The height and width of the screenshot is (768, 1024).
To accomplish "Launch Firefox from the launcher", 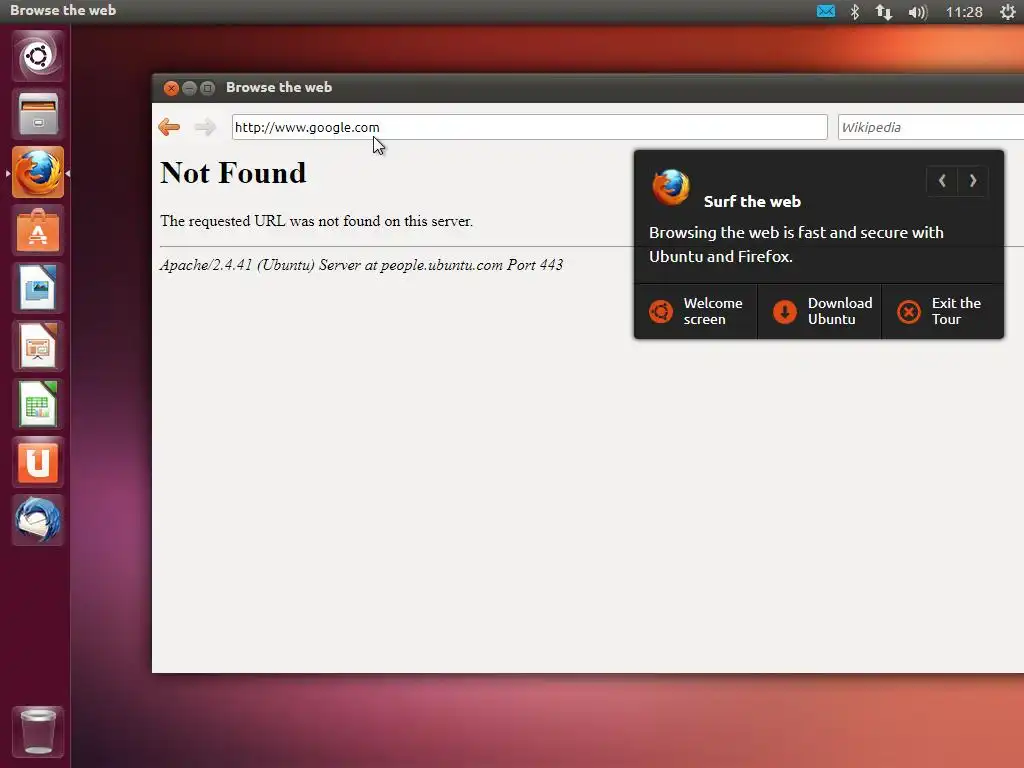I will pos(38,172).
